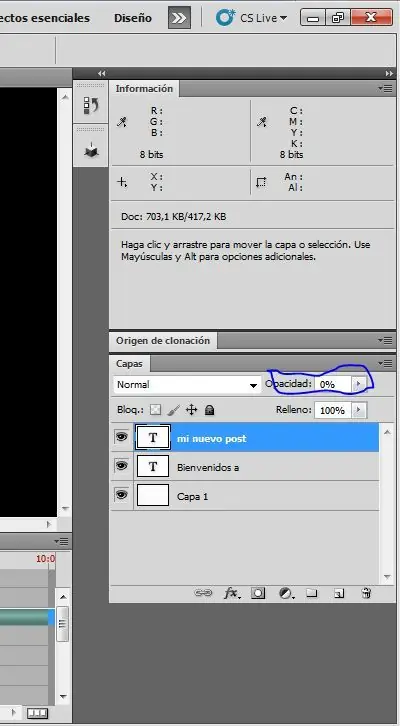
Task: Click the 'Bienvenidos a' text thumbnail
Action: pos(153,466)
